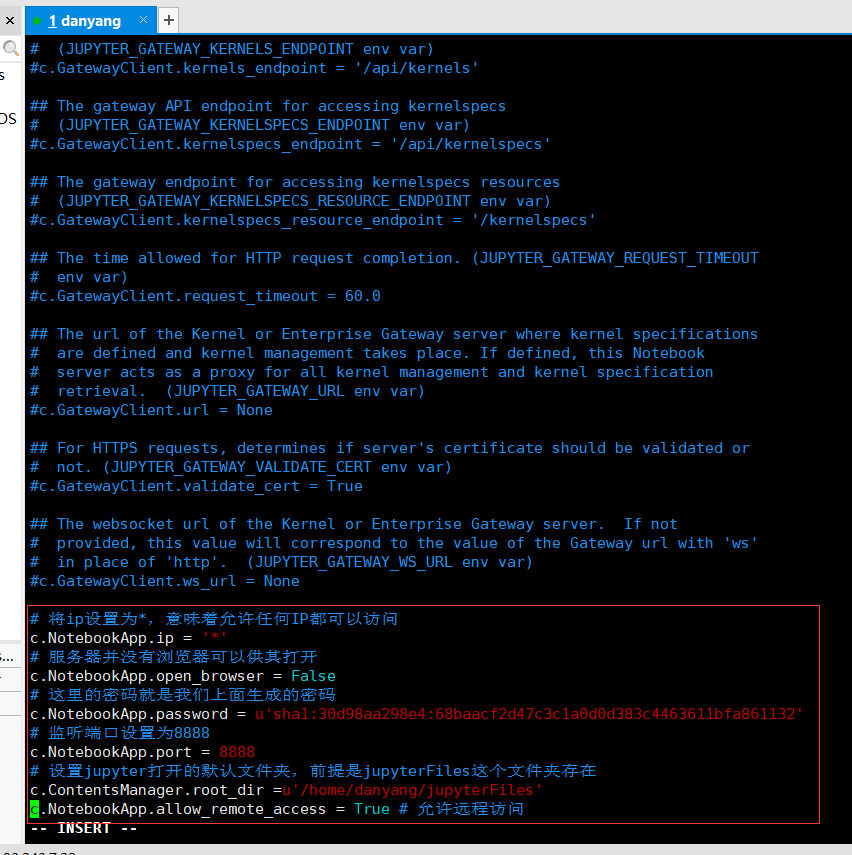Click '#c.GatewayClient.kernelspecs_endpoint' setting line
Viewport: 852px width, 855px height.
[290, 144]
